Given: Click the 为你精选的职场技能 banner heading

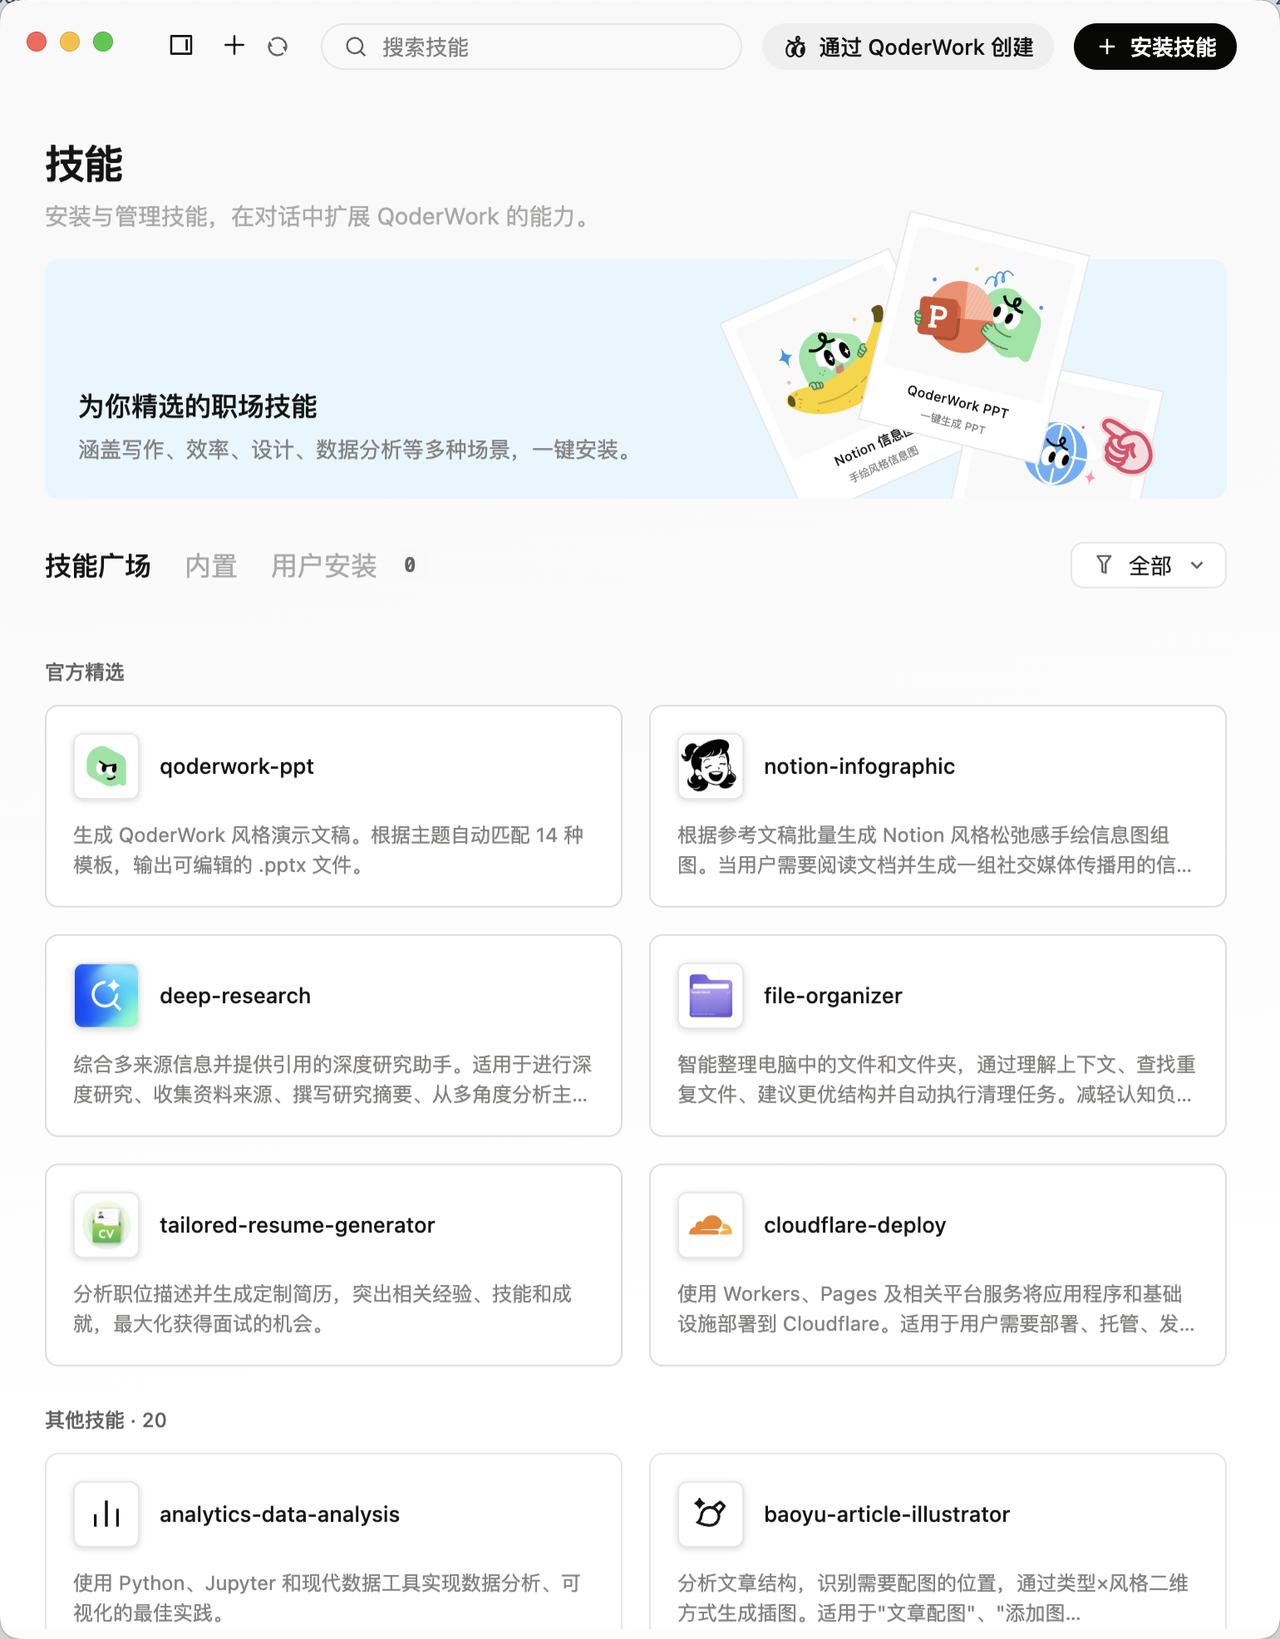Looking at the screenshot, I should click(x=198, y=406).
